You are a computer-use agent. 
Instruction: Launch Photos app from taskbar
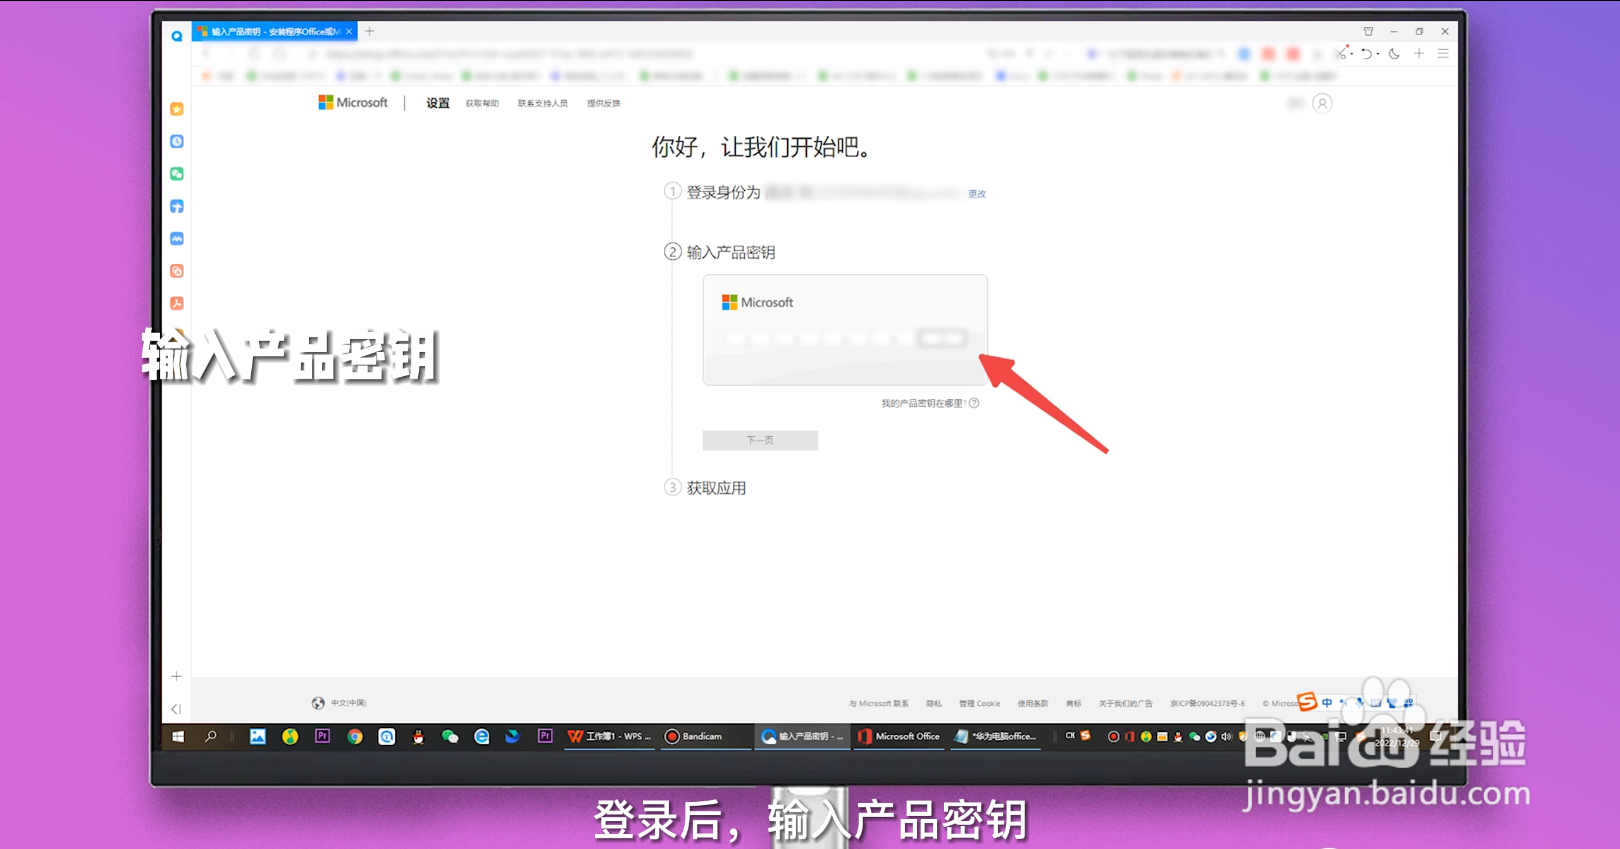click(258, 737)
